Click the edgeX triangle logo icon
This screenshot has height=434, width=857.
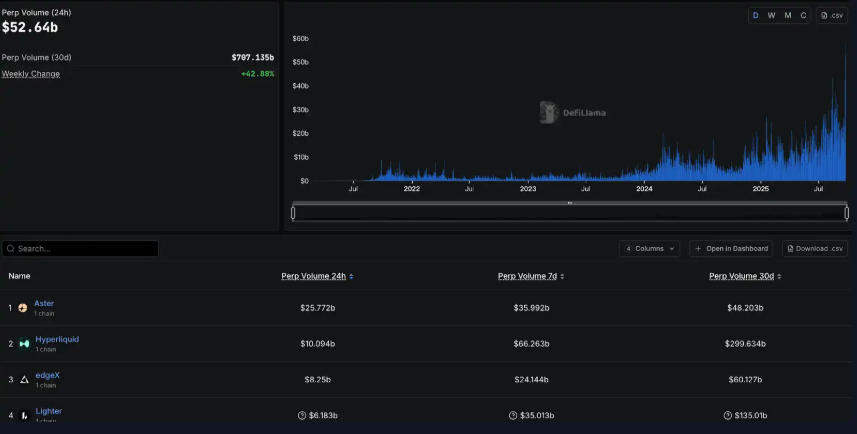[x=24, y=380]
